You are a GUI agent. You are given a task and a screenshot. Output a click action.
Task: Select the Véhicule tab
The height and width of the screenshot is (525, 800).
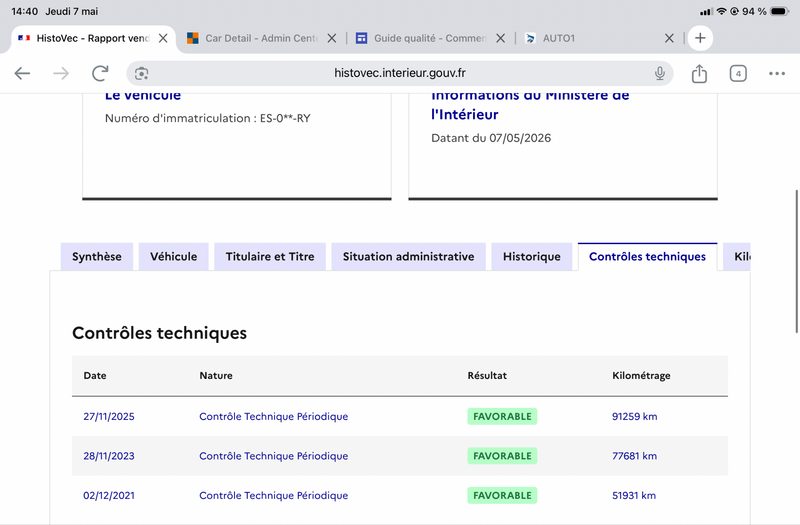[x=173, y=257]
